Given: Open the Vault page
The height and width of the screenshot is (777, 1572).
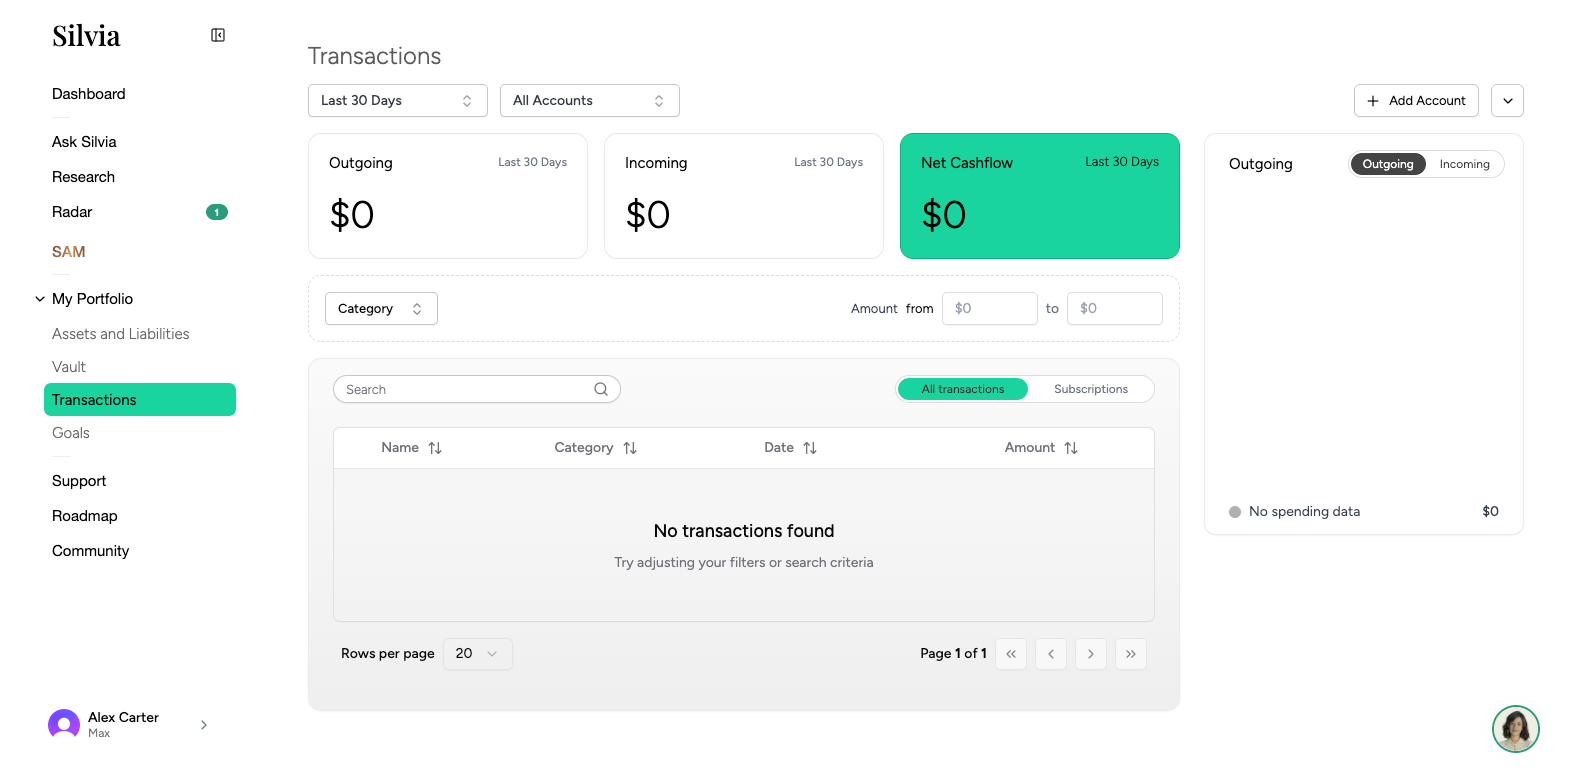Looking at the screenshot, I should pos(69,367).
